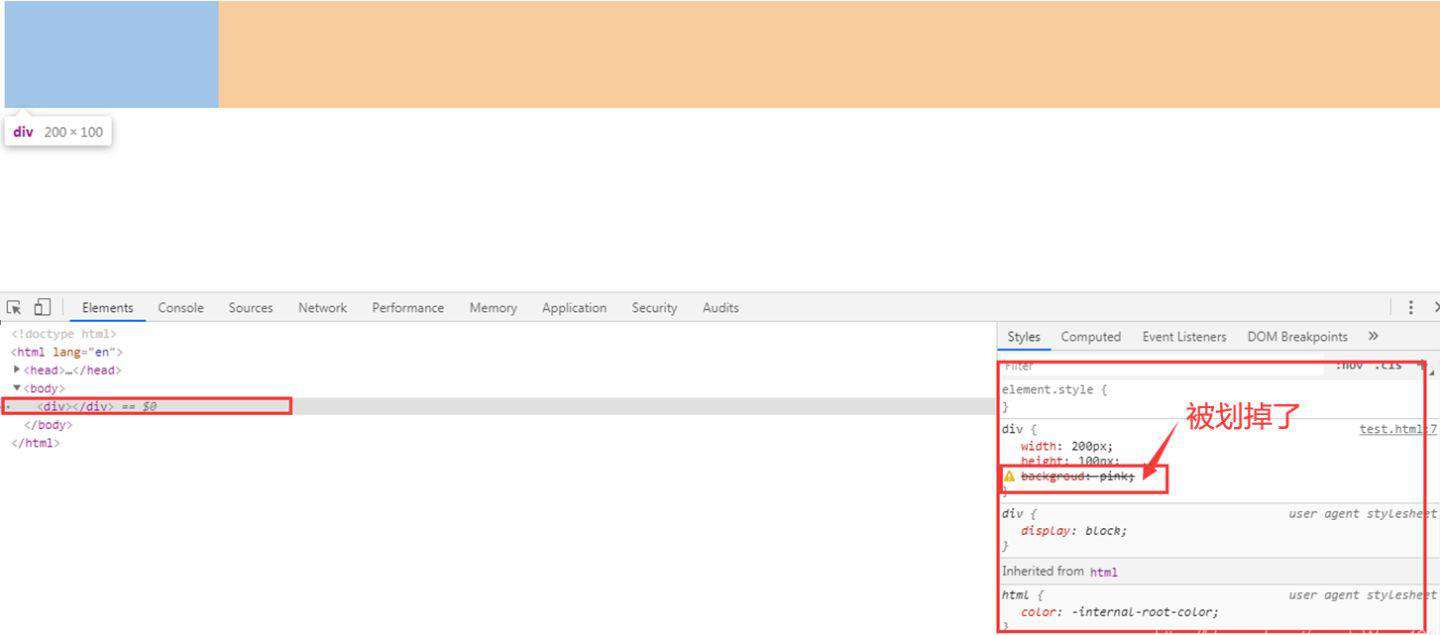The image size is (1440, 635).
Task: Click the struck-out backgroud: pink declaration
Action: [1078, 477]
